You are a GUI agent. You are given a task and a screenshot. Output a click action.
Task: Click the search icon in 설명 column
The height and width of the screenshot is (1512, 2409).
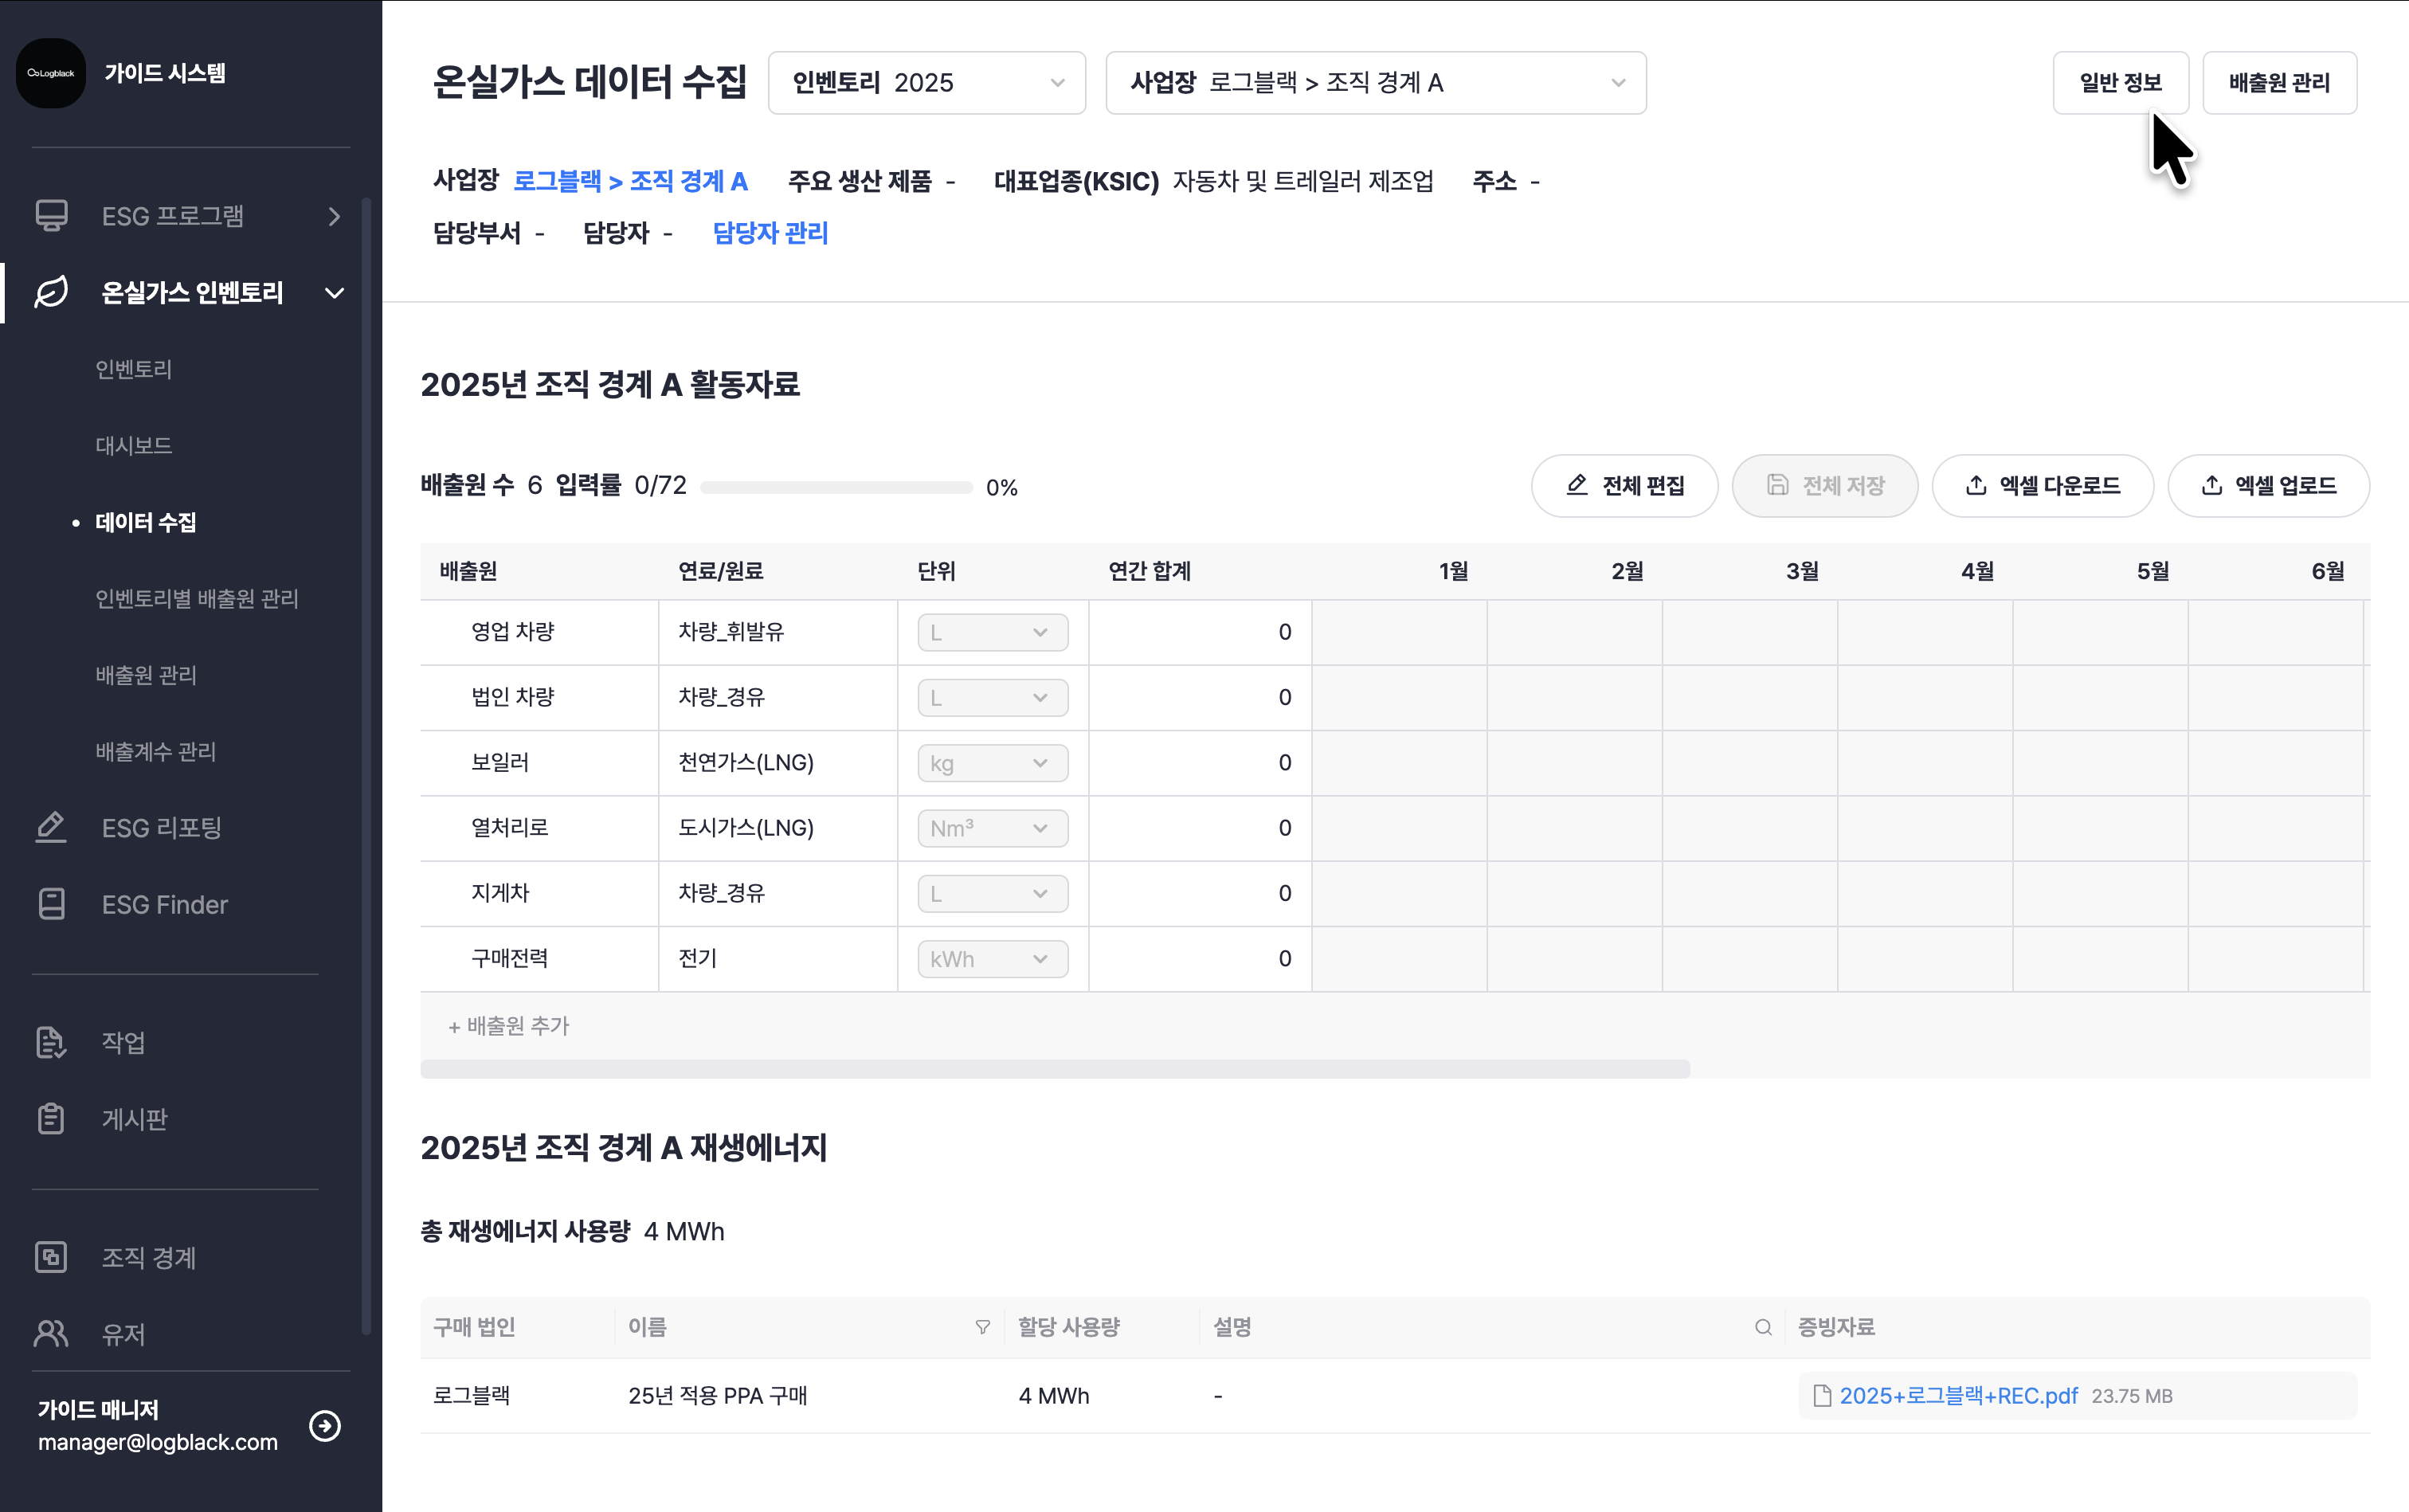click(1763, 1327)
